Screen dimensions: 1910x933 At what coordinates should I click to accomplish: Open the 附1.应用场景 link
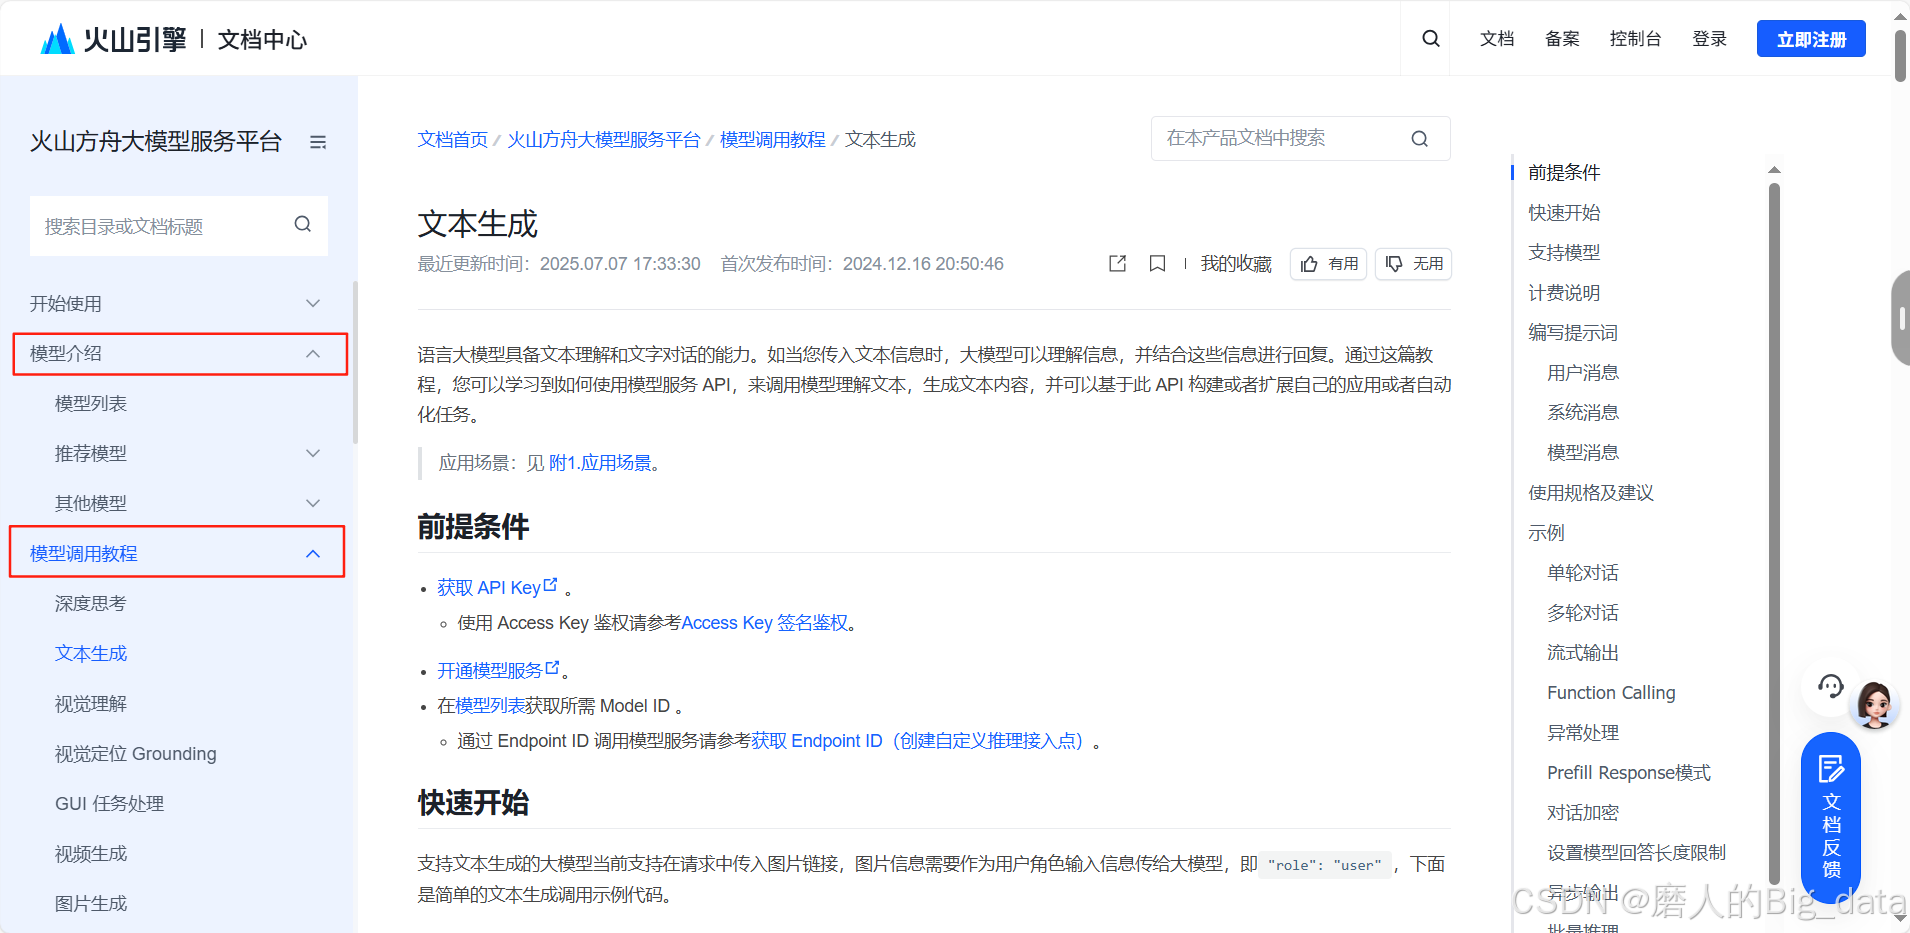(x=600, y=463)
